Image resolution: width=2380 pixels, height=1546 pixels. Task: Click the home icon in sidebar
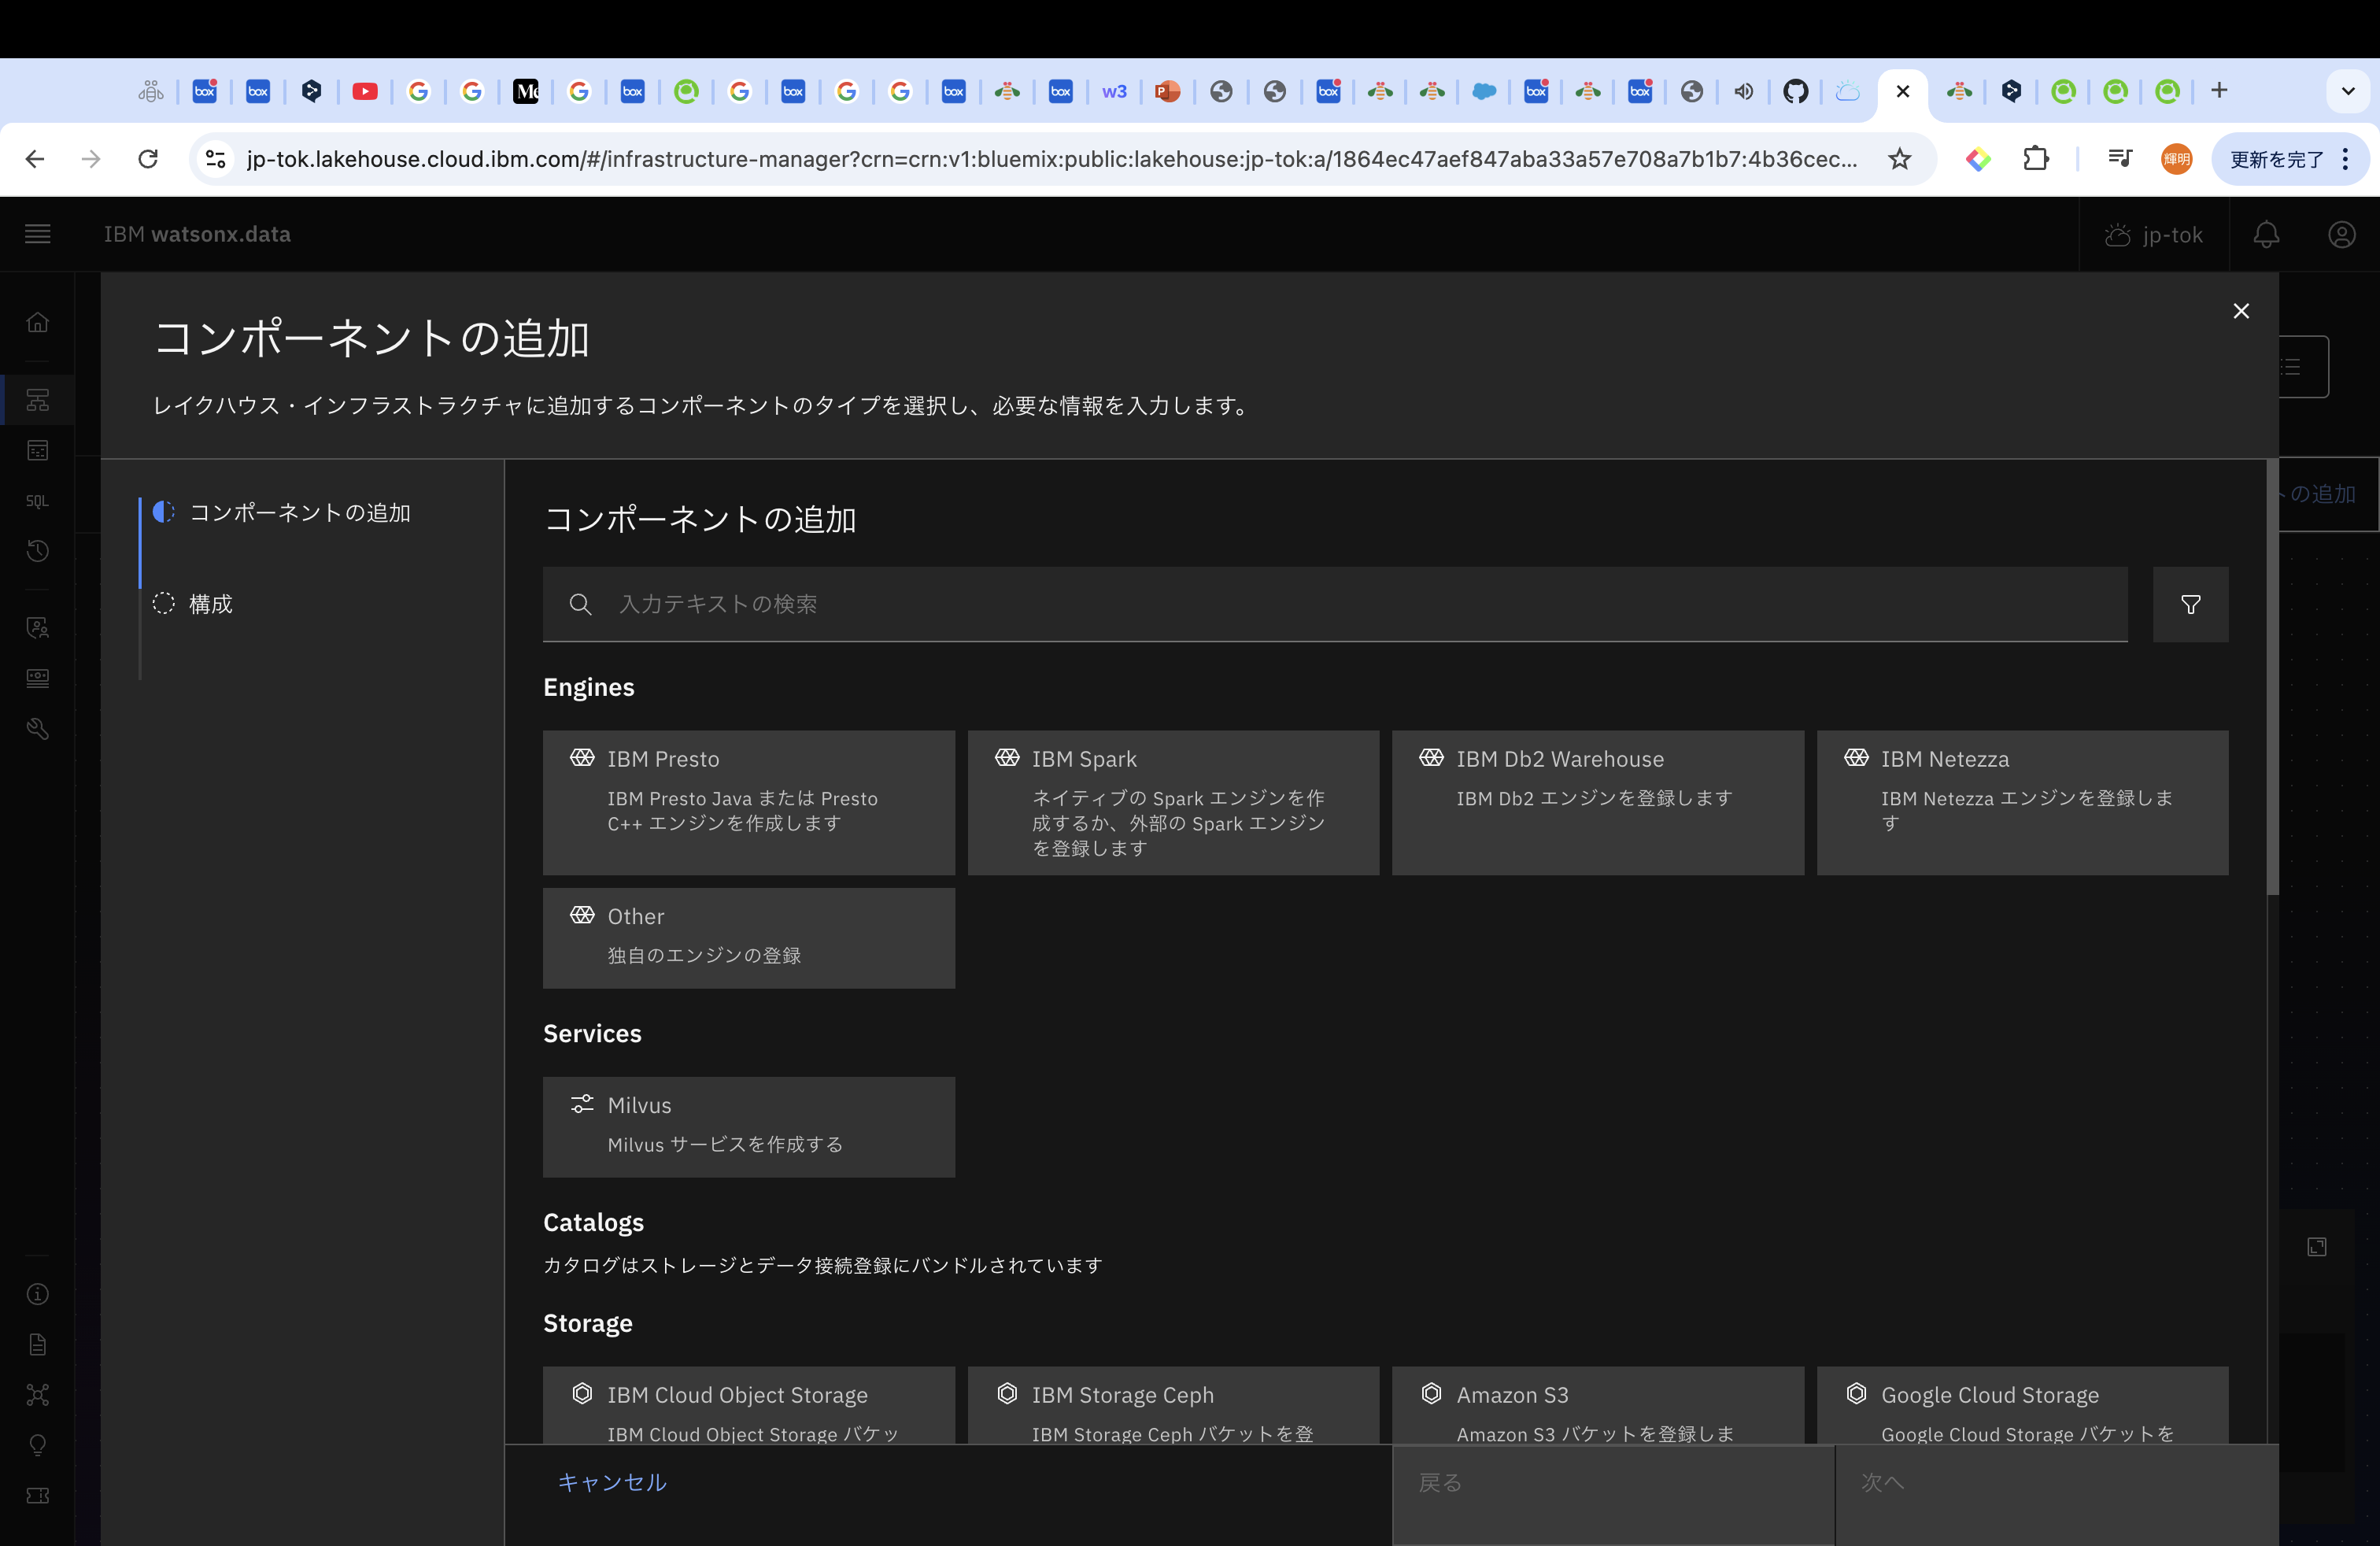pos(37,322)
